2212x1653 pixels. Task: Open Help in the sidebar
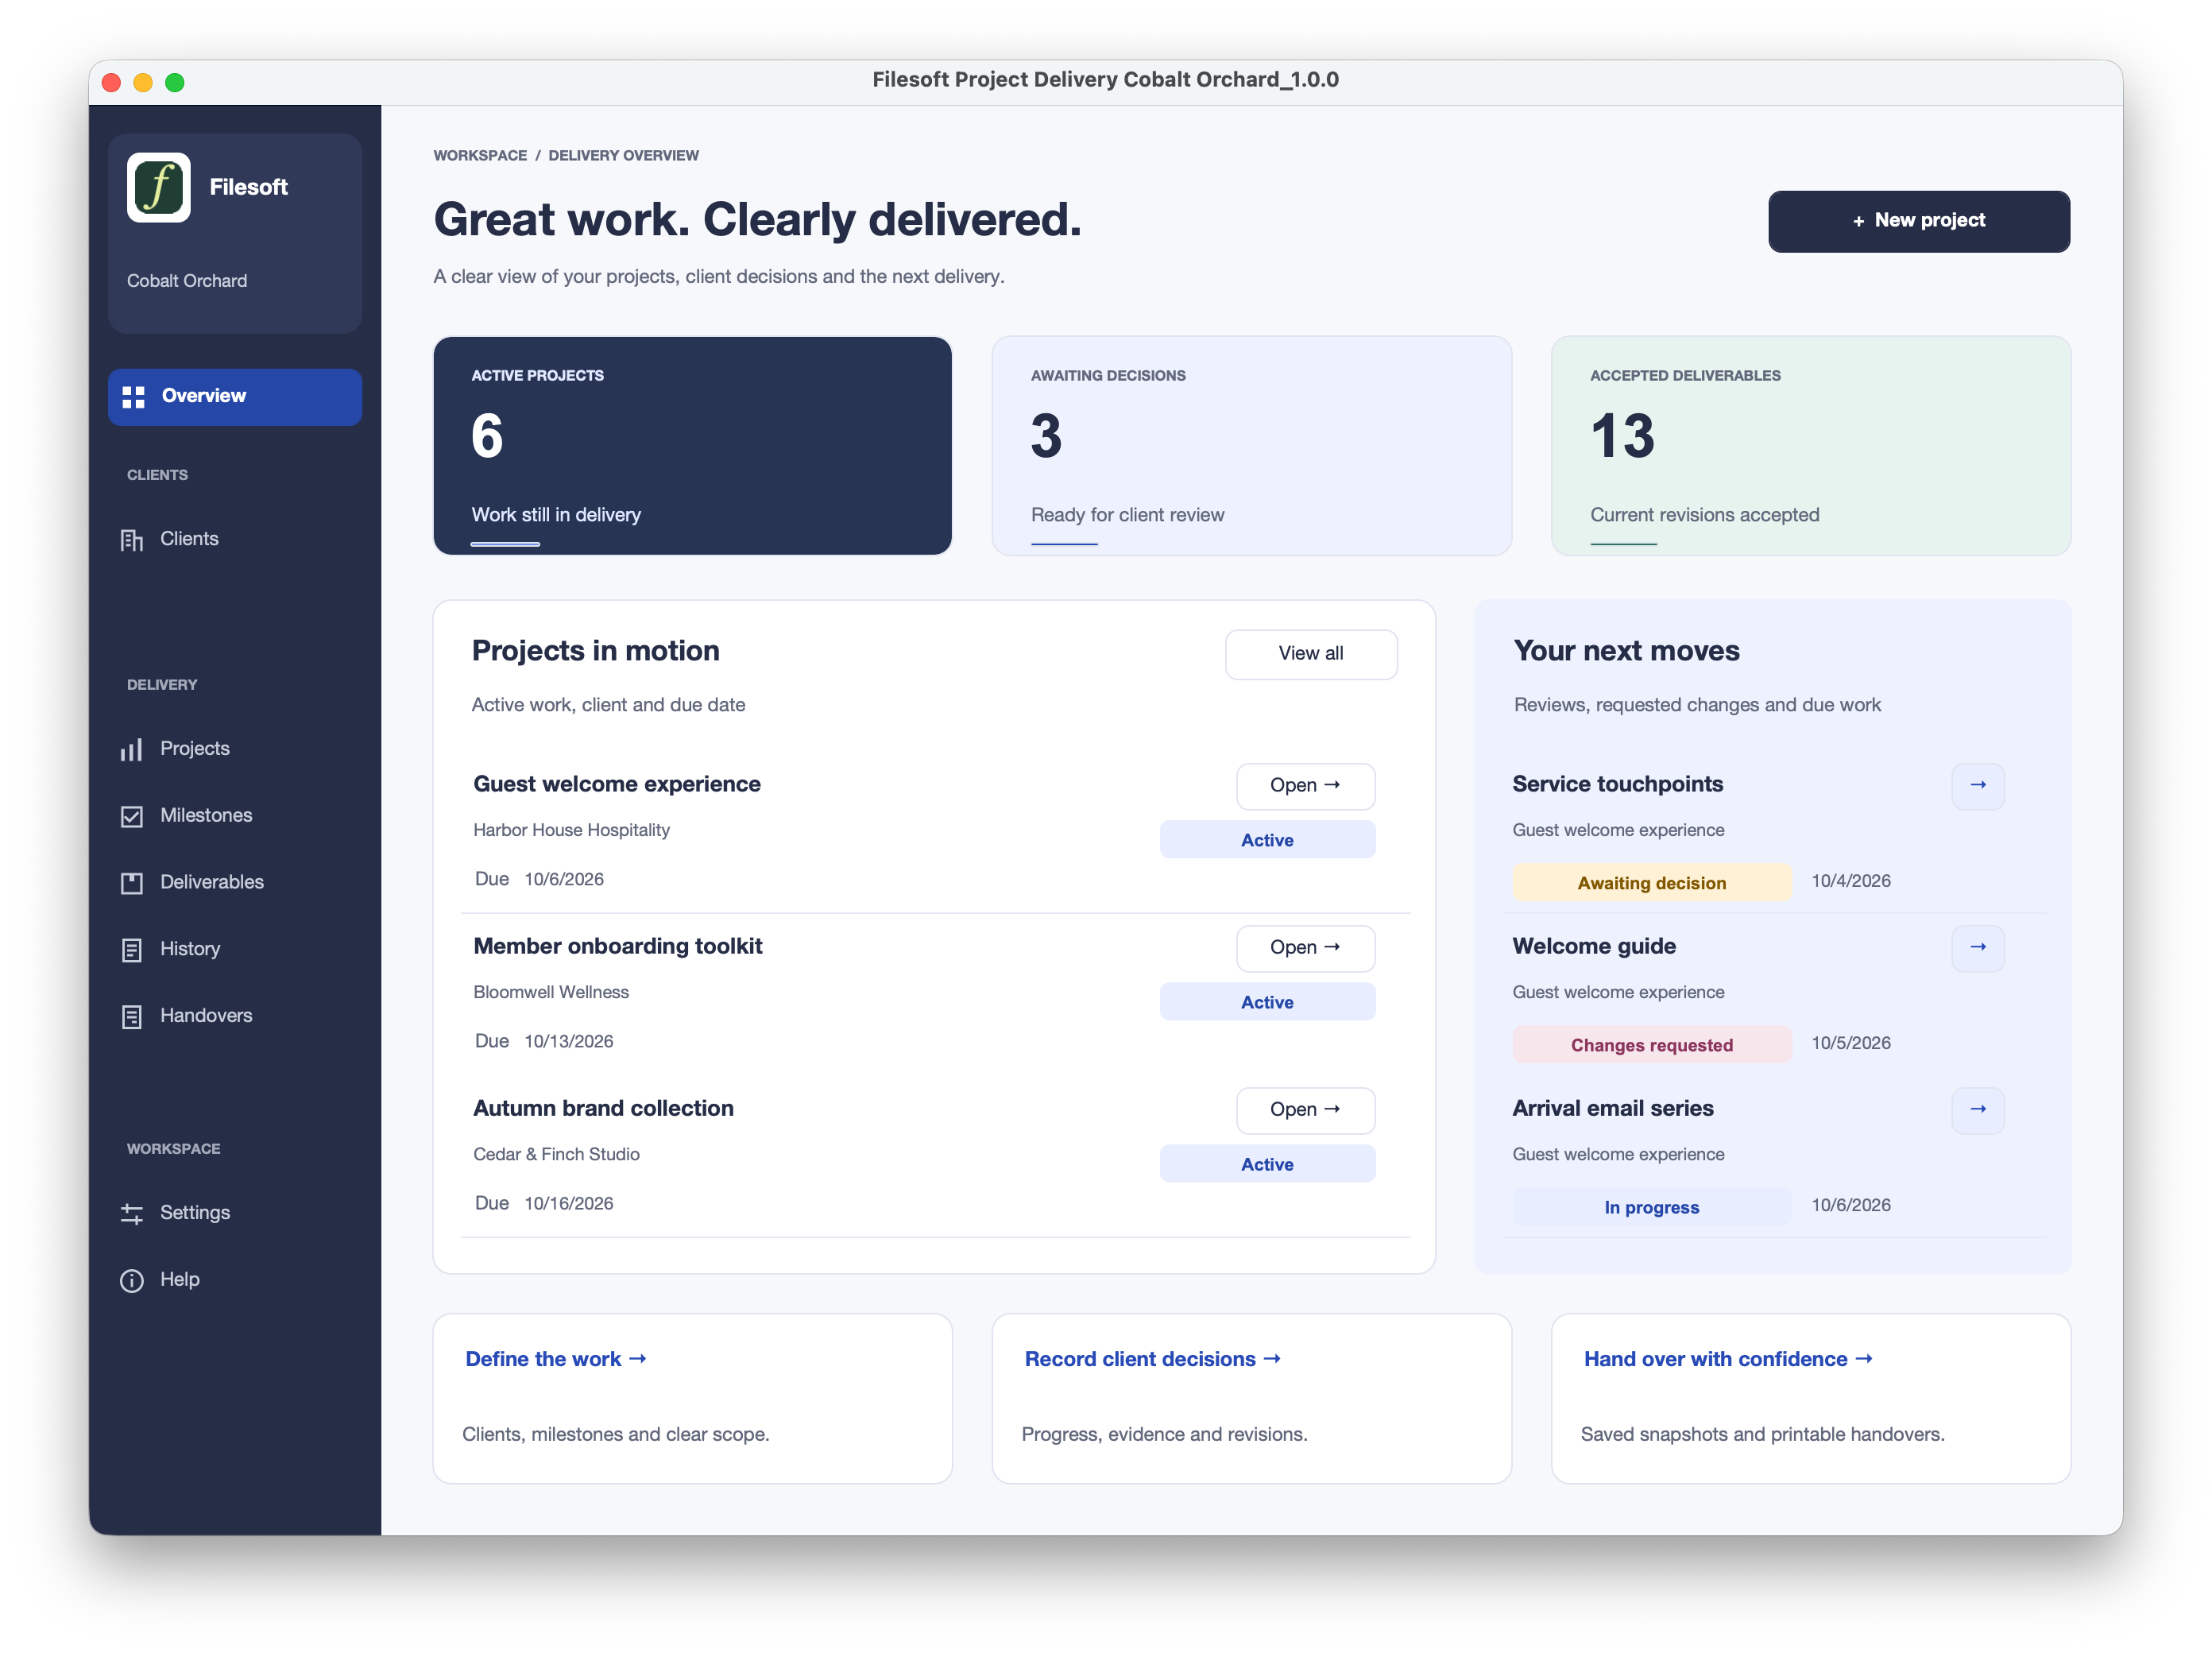[235, 1280]
